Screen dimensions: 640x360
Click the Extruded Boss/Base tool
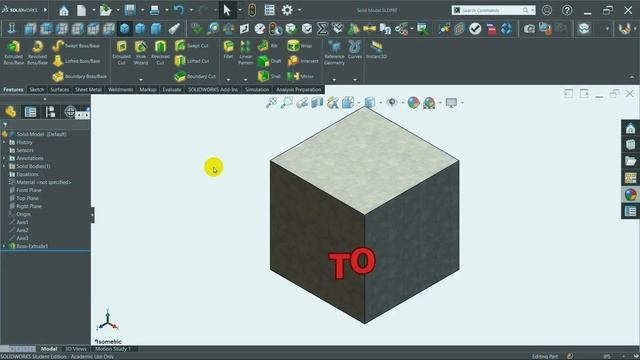pyautogui.click(x=13, y=53)
